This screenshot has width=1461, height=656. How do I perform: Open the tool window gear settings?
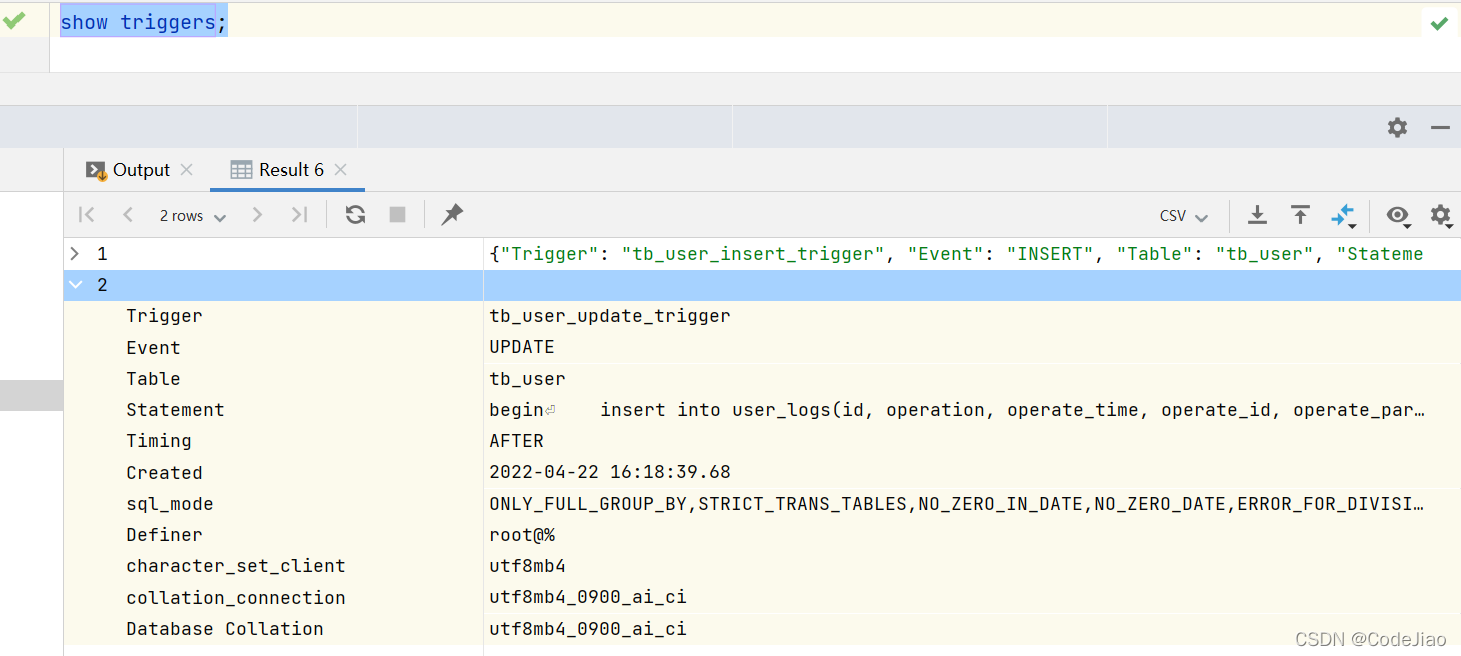click(1397, 128)
